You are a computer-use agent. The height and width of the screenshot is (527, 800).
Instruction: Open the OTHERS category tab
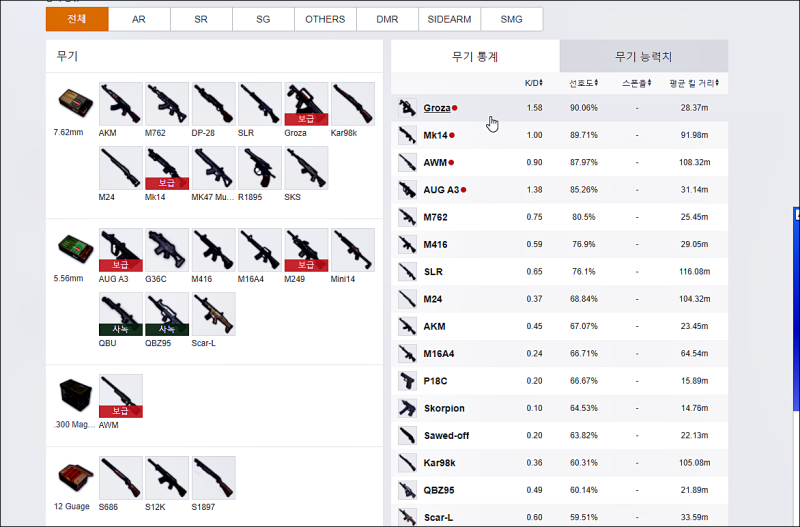click(x=325, y=19)
